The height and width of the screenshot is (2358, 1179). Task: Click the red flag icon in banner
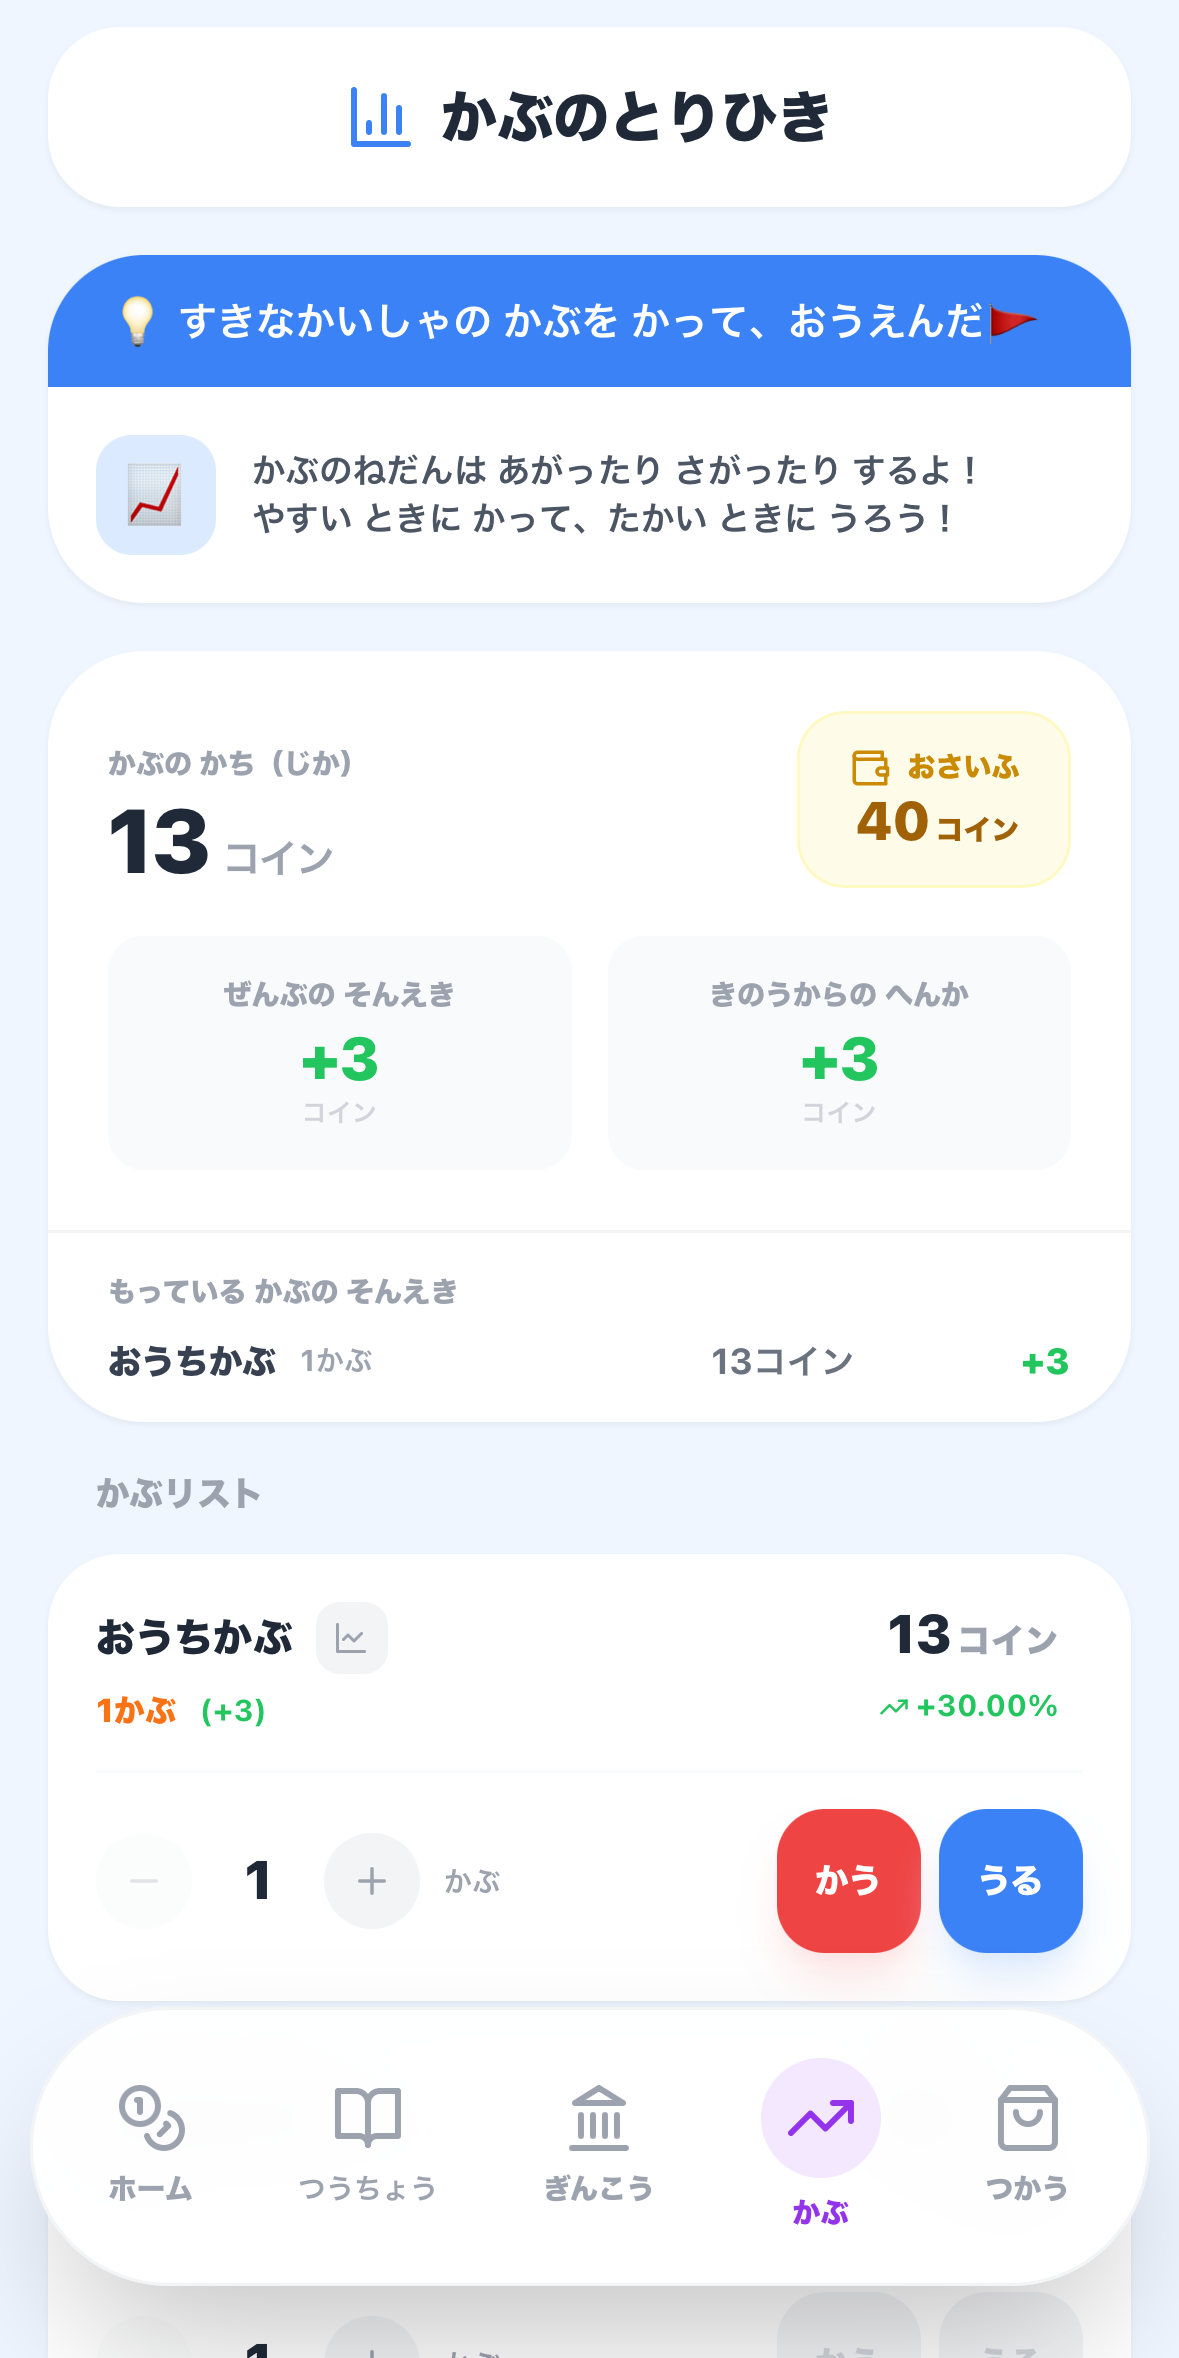1012,322
